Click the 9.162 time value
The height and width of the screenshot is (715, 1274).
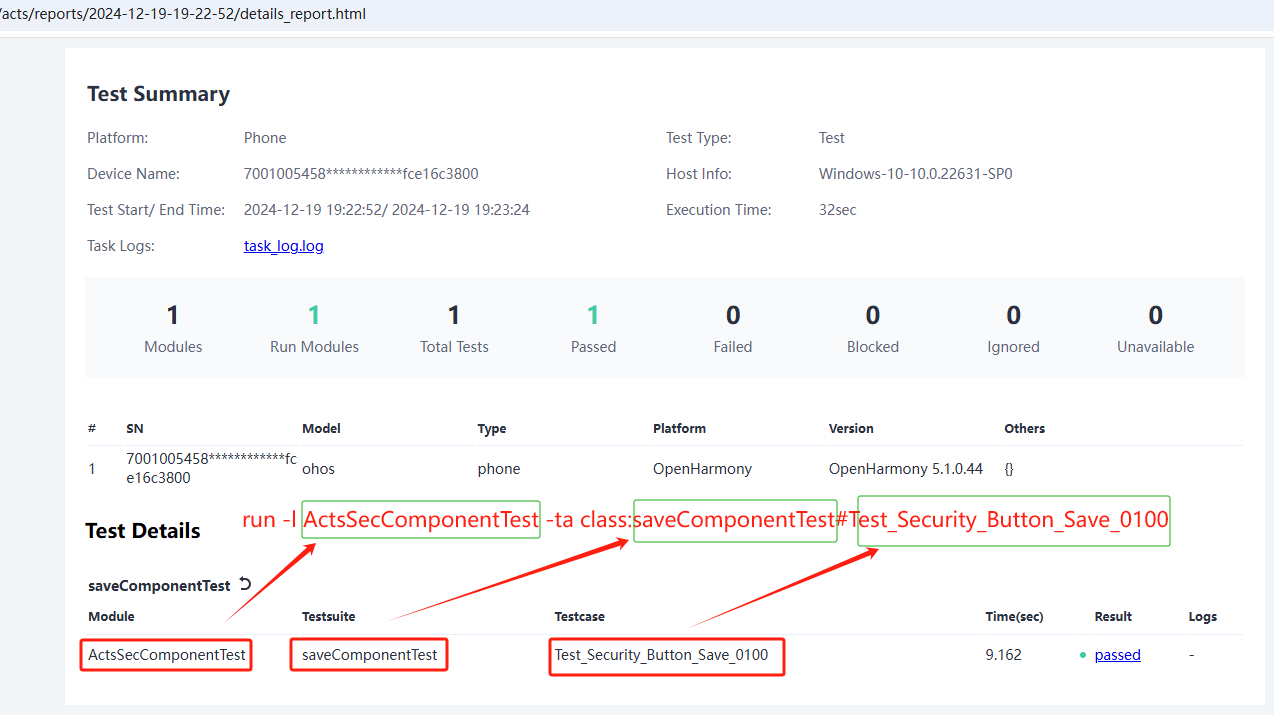pos(1004,655)
